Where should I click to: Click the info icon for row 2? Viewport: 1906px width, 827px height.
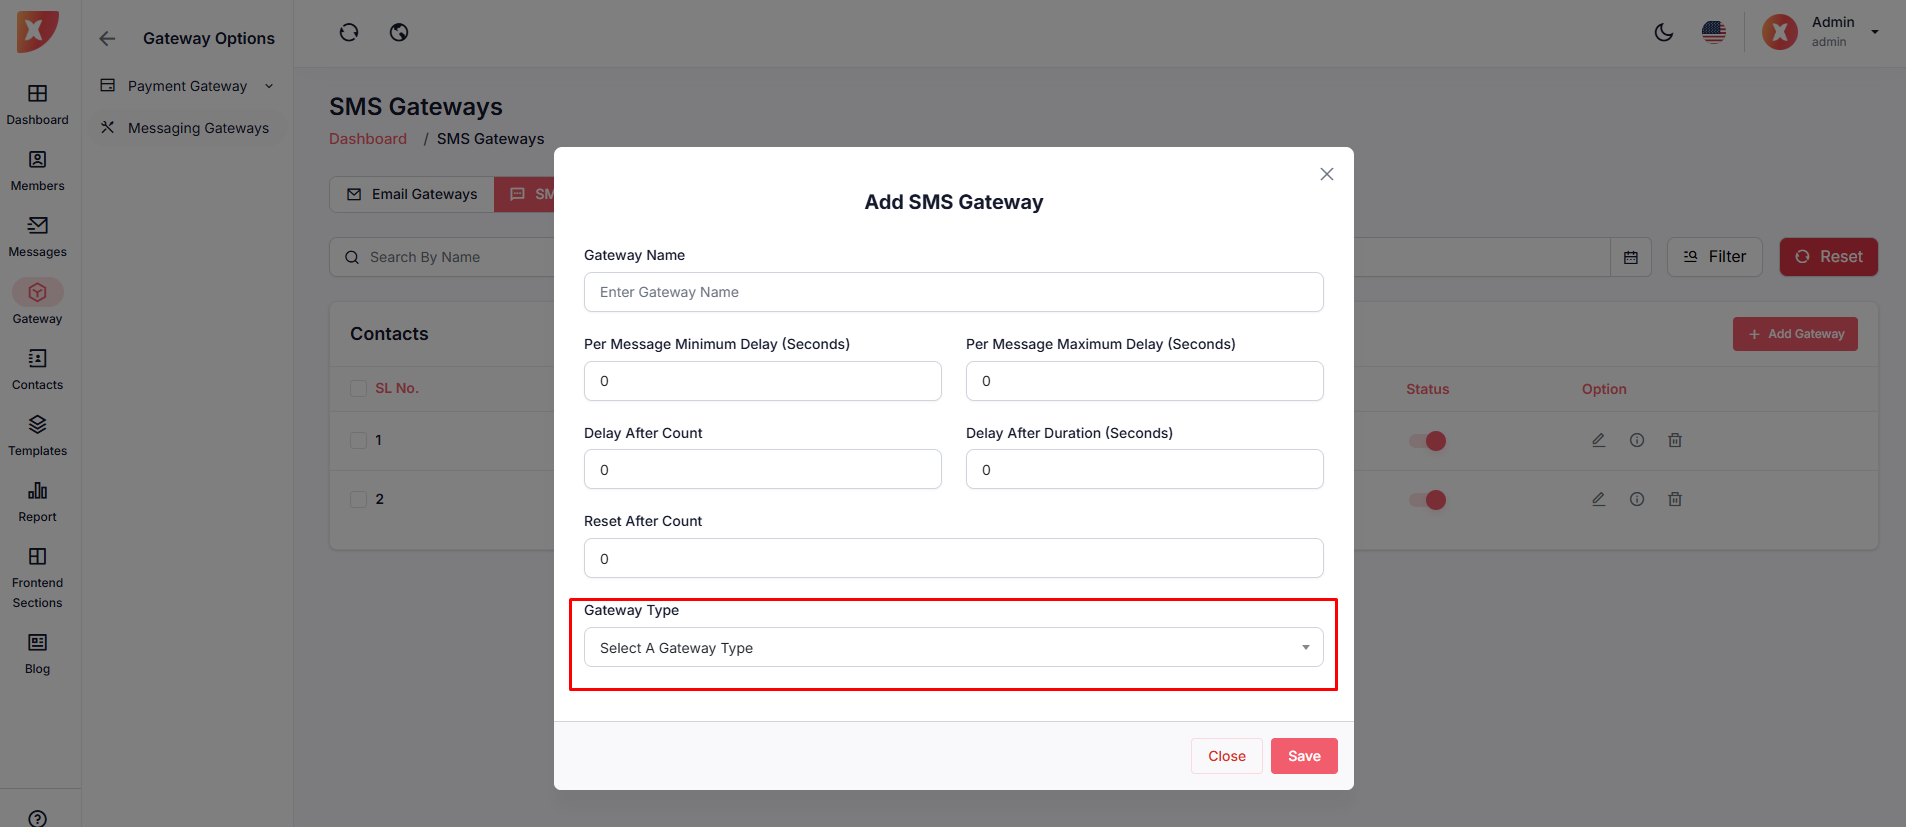point(1637,499)
